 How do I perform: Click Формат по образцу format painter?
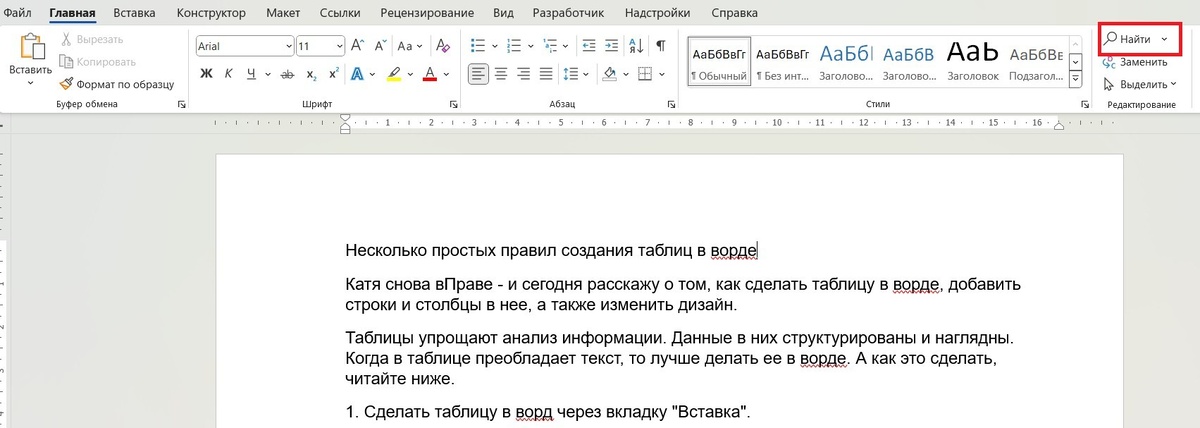116,84
